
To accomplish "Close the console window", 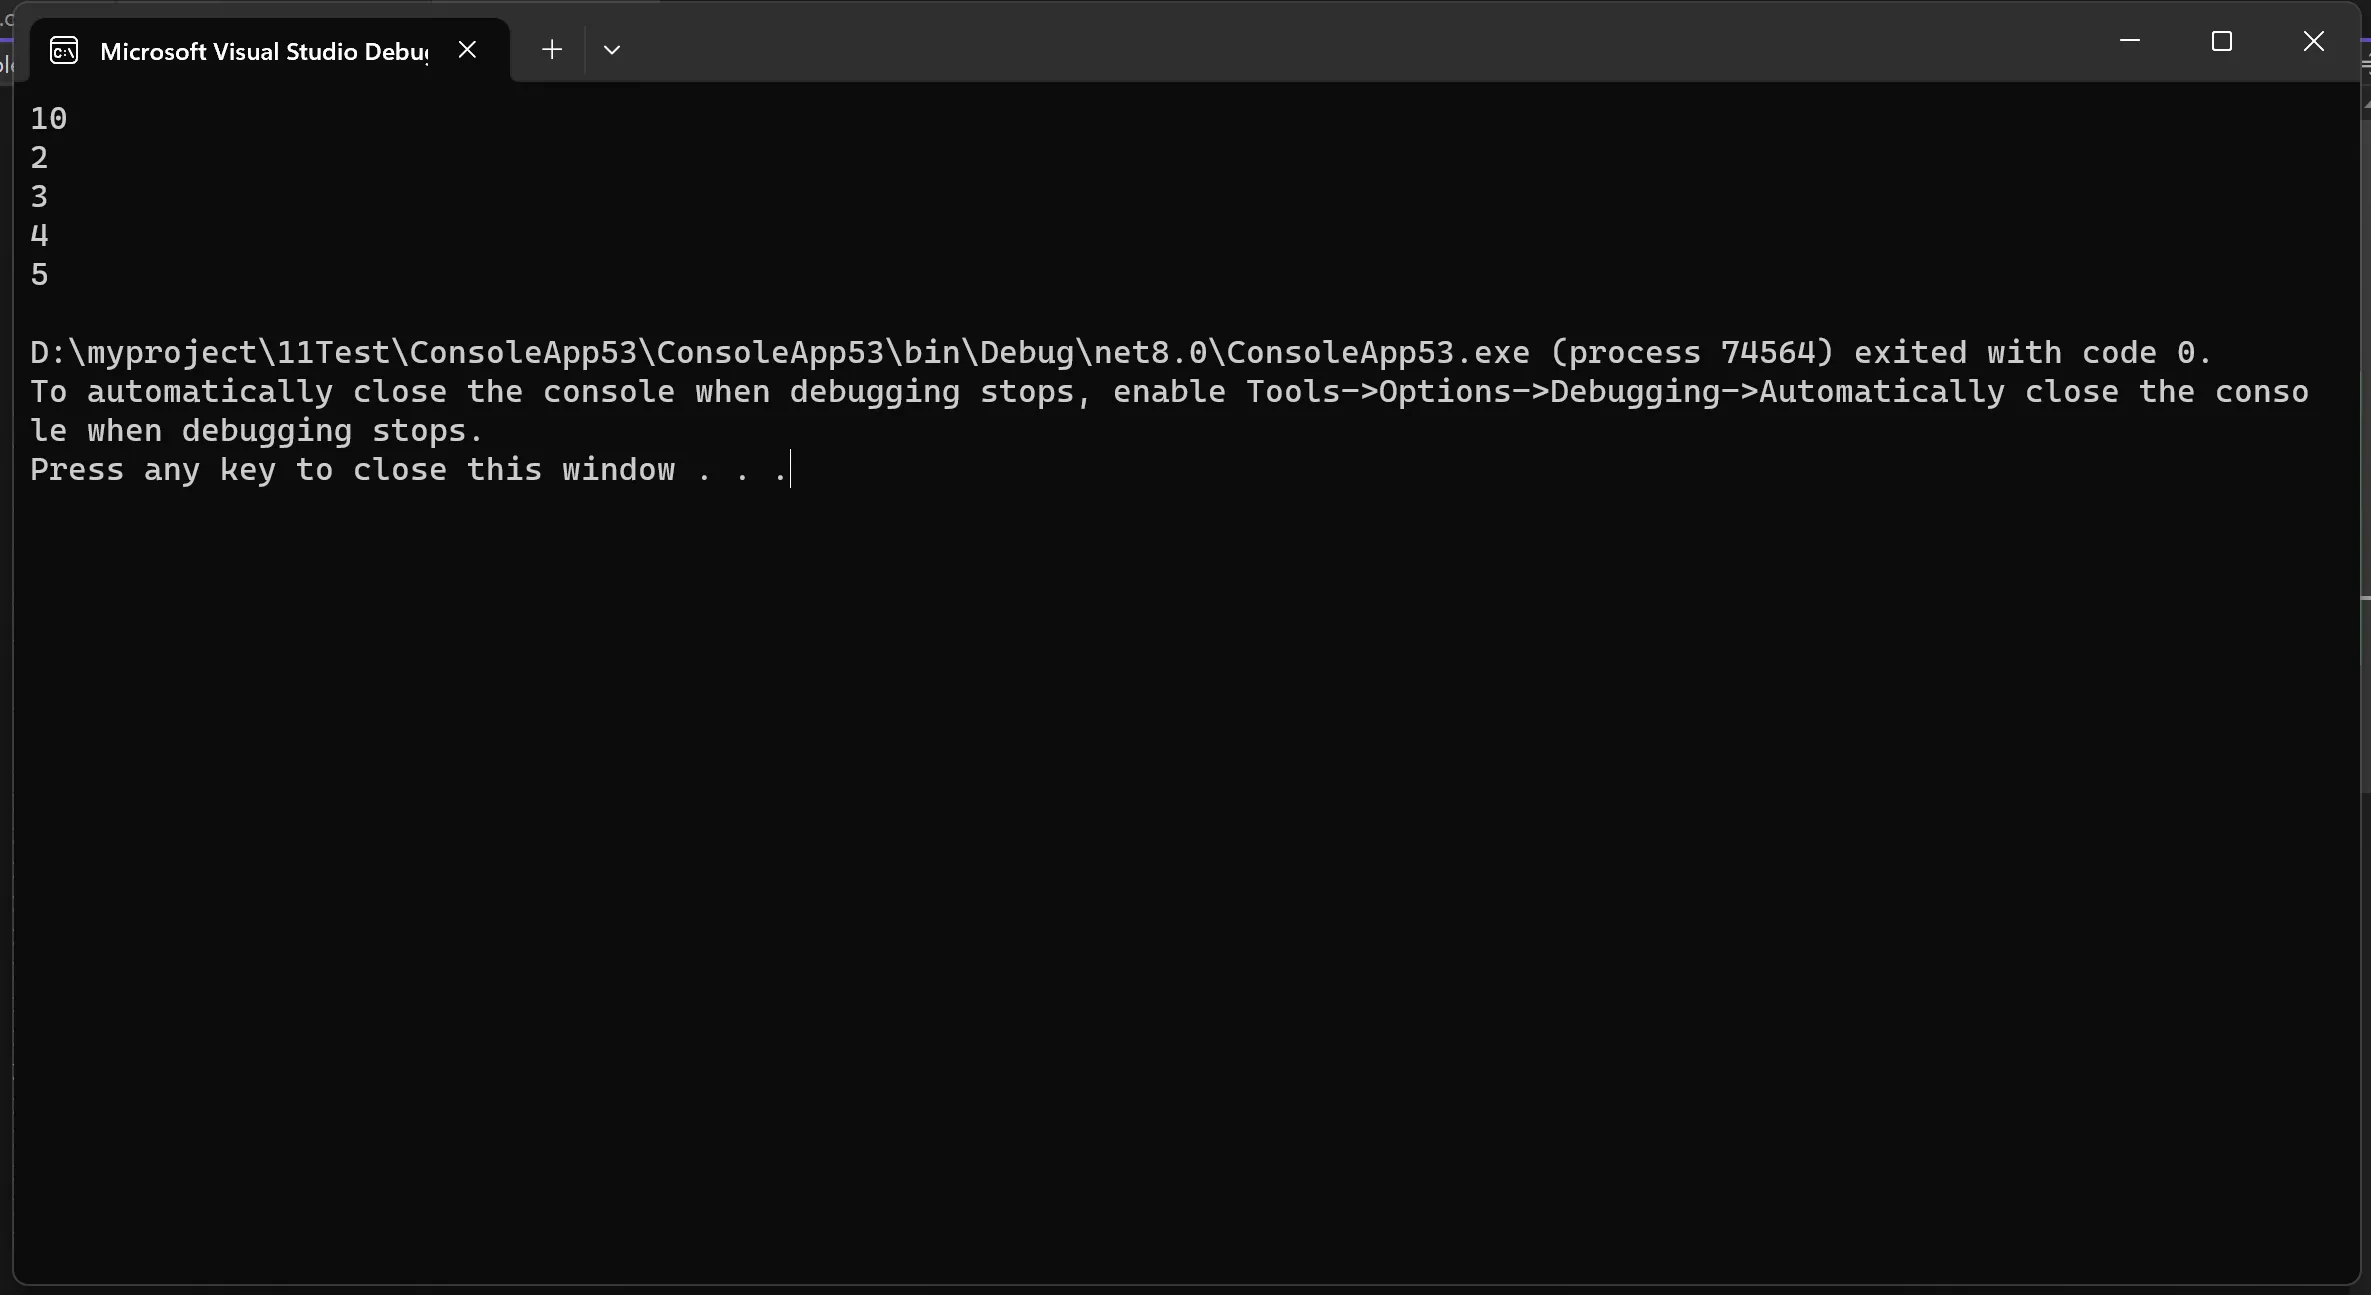I will tap(2313, 41).
